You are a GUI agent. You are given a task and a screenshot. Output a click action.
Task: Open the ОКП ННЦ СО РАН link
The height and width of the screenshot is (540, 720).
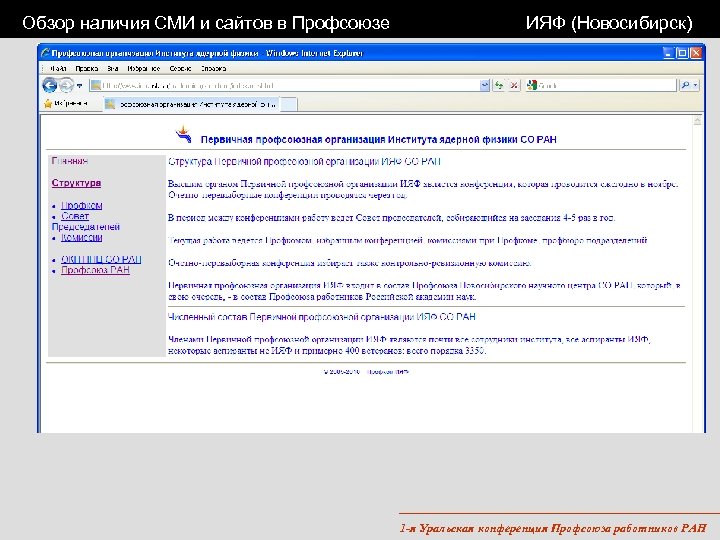point(101,259)
